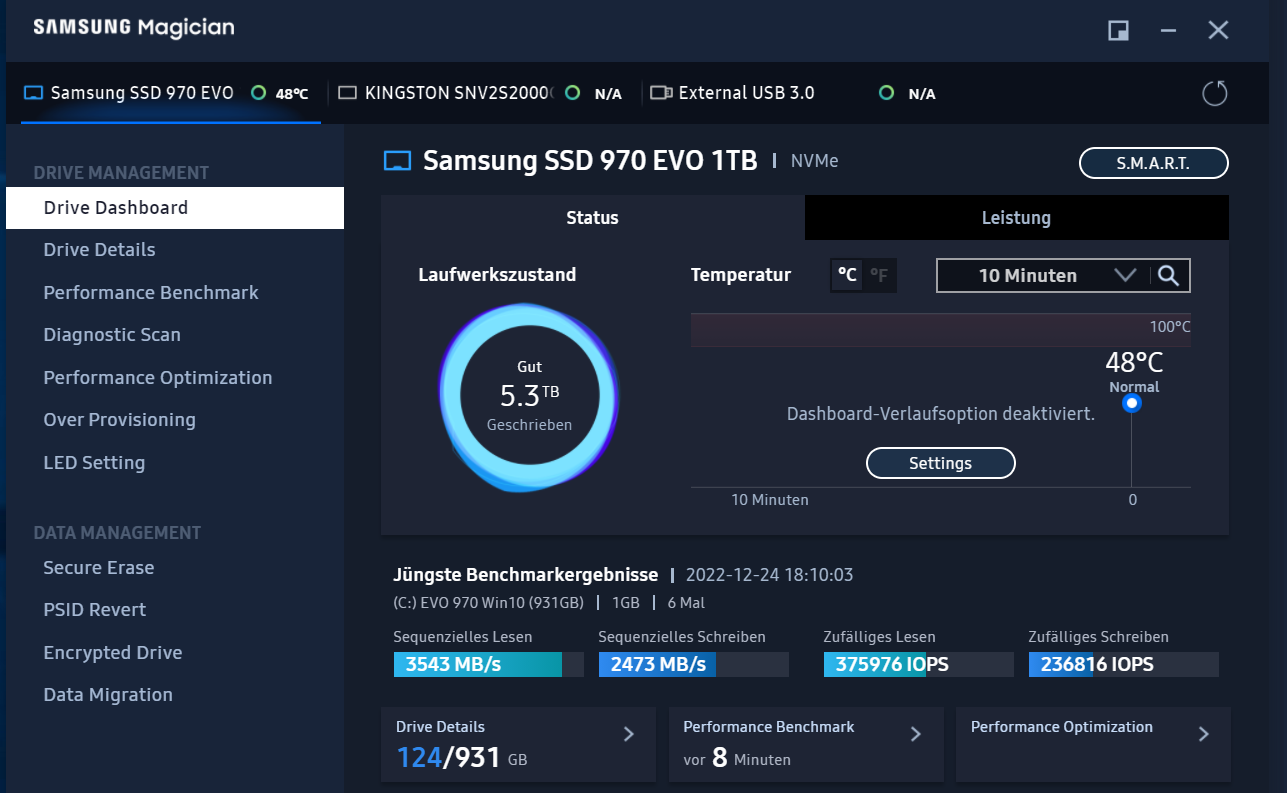The image size is (1287, 793).
Task: Switch temperature unit to °F
Action: tap(879, 275)
